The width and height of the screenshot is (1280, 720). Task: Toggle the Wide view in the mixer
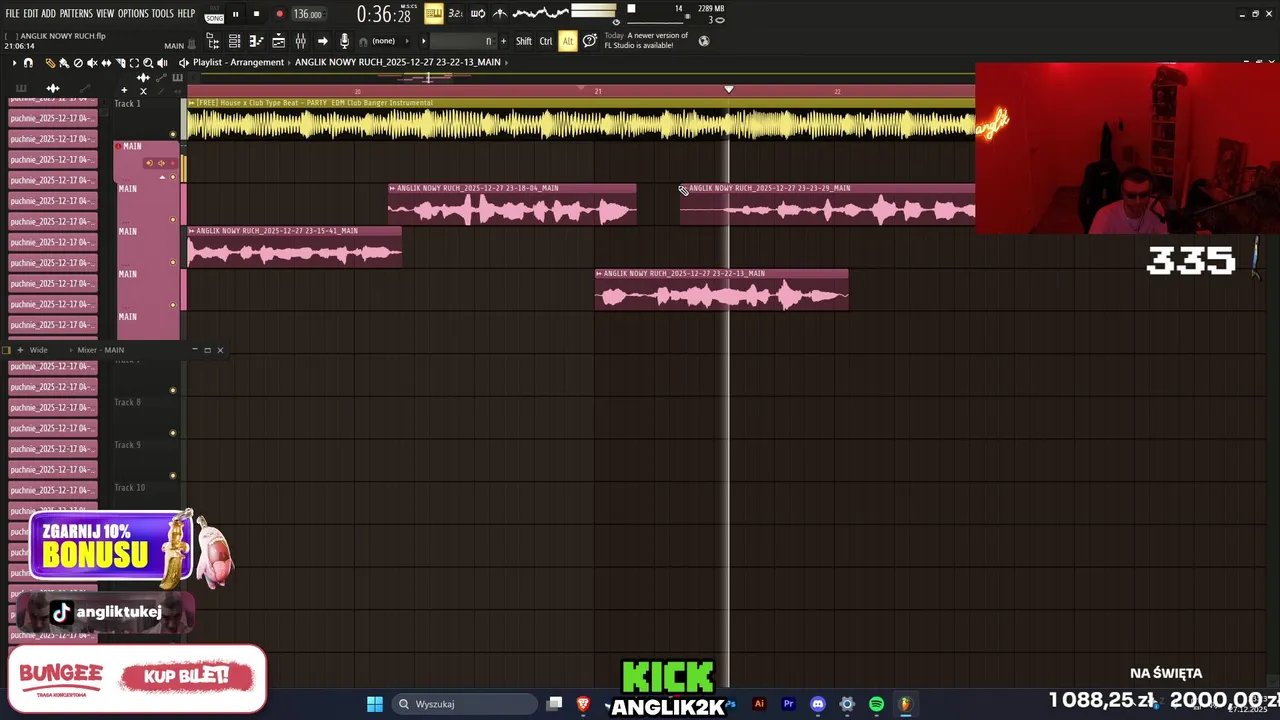click(38, 350)
